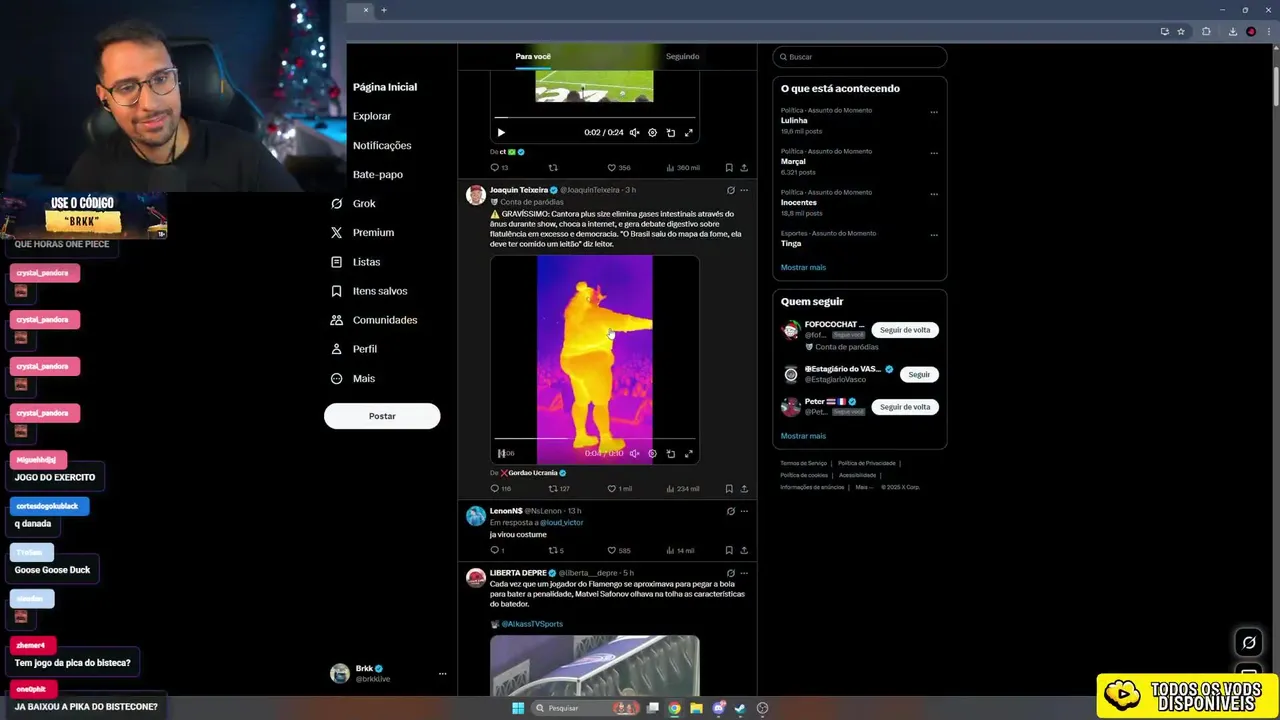Show more accounts in Quem seguir
Viewport: 1280px width, 720px height.
[x=803, y=436]
